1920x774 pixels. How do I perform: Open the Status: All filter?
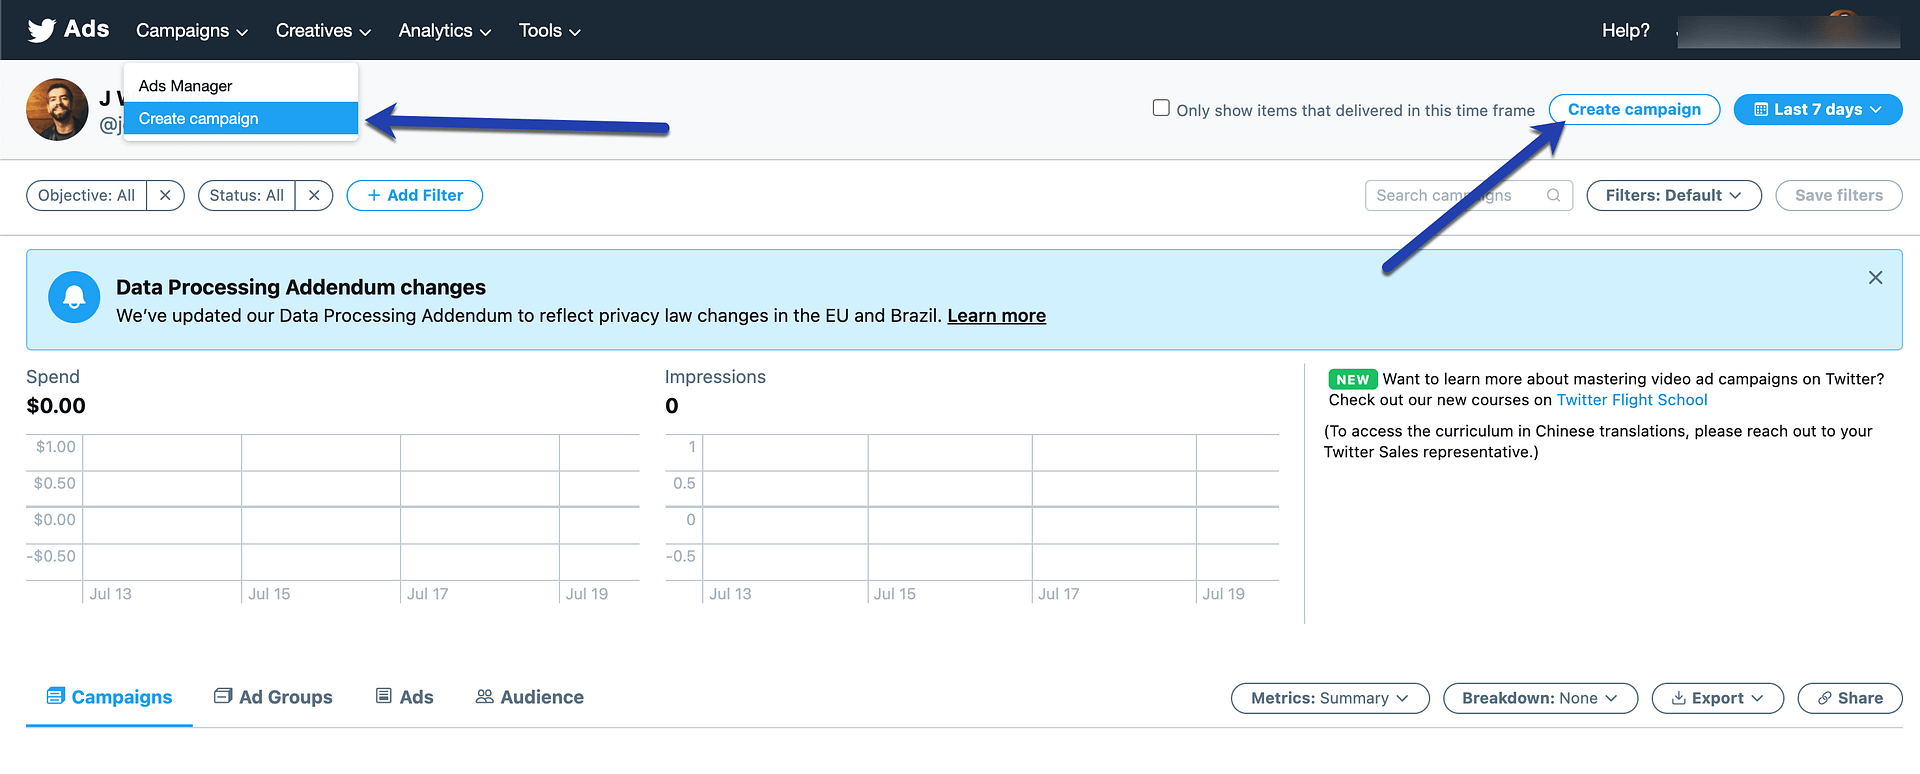[x=247, y=195]
